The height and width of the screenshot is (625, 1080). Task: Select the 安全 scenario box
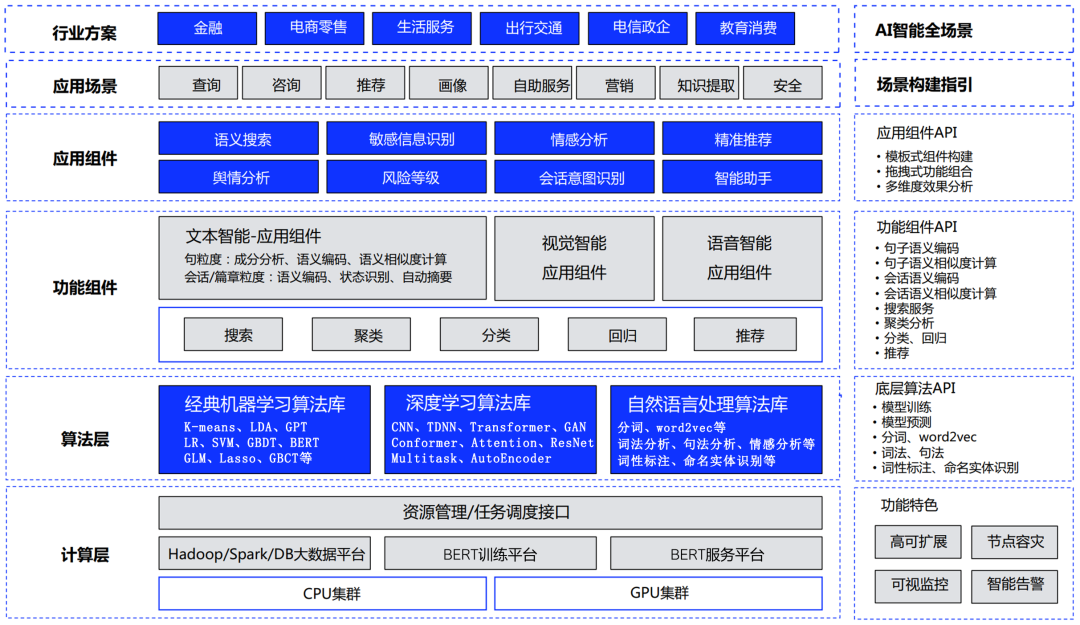click(x=783, y=83)
